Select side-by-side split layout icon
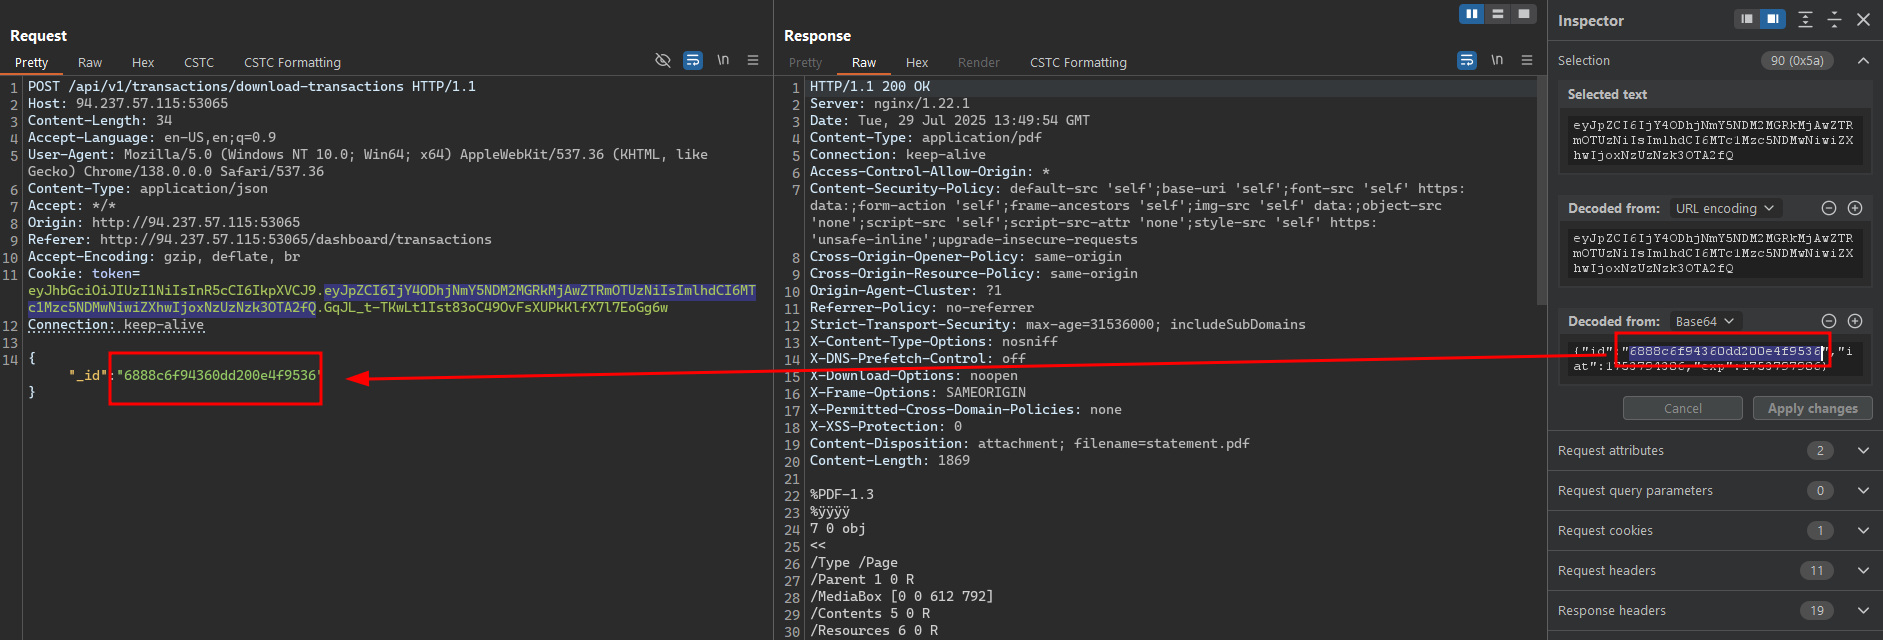Viewport: 1883px width, 640px height. tap(1471, 14)
